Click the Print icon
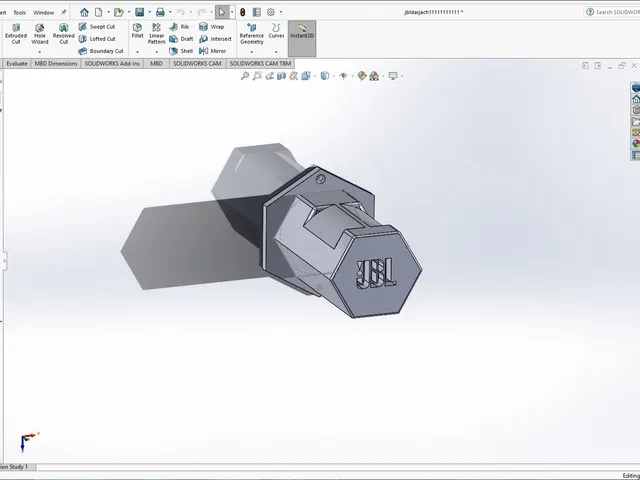 [160, 12]
